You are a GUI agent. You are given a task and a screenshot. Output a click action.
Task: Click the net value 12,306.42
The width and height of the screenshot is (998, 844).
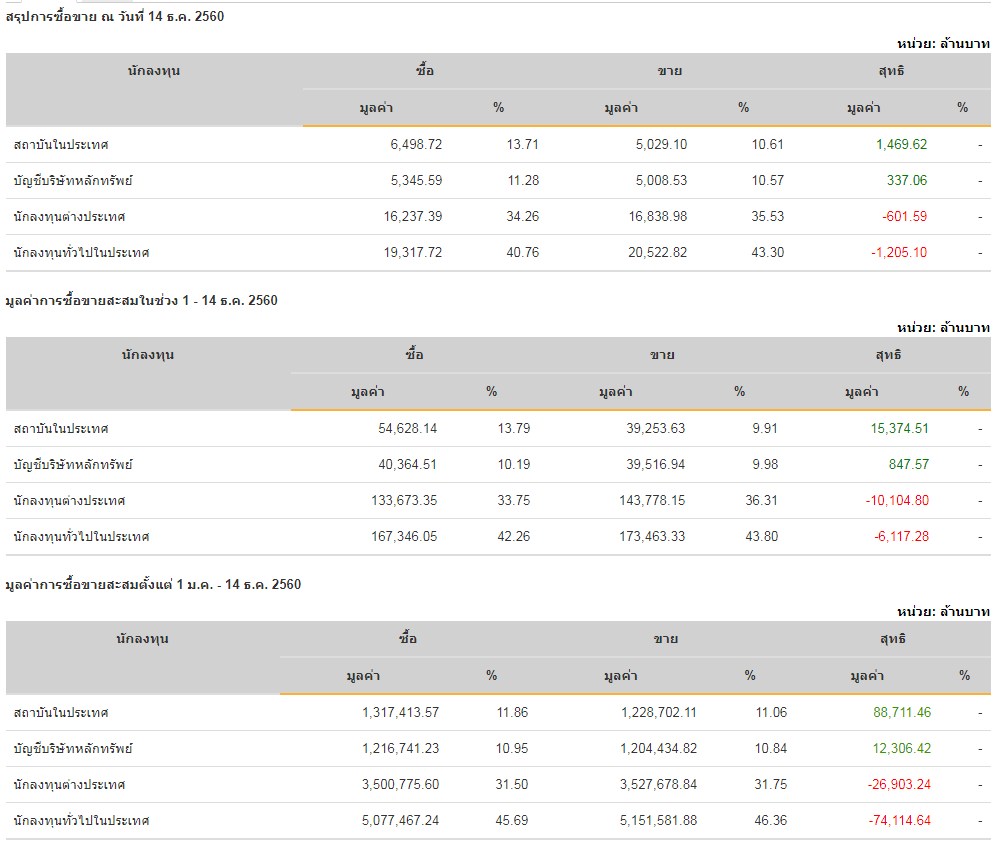click(x=901, y=748)
